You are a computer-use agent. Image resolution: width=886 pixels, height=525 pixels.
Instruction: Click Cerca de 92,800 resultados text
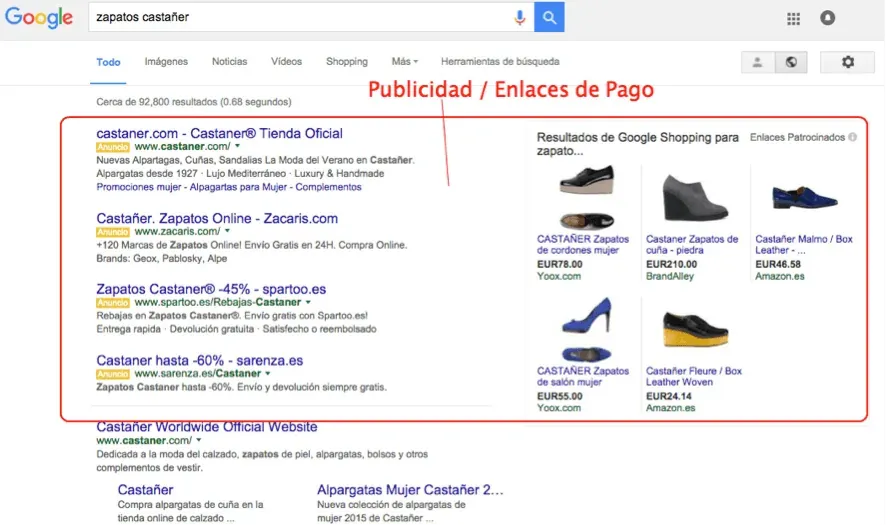194,102
